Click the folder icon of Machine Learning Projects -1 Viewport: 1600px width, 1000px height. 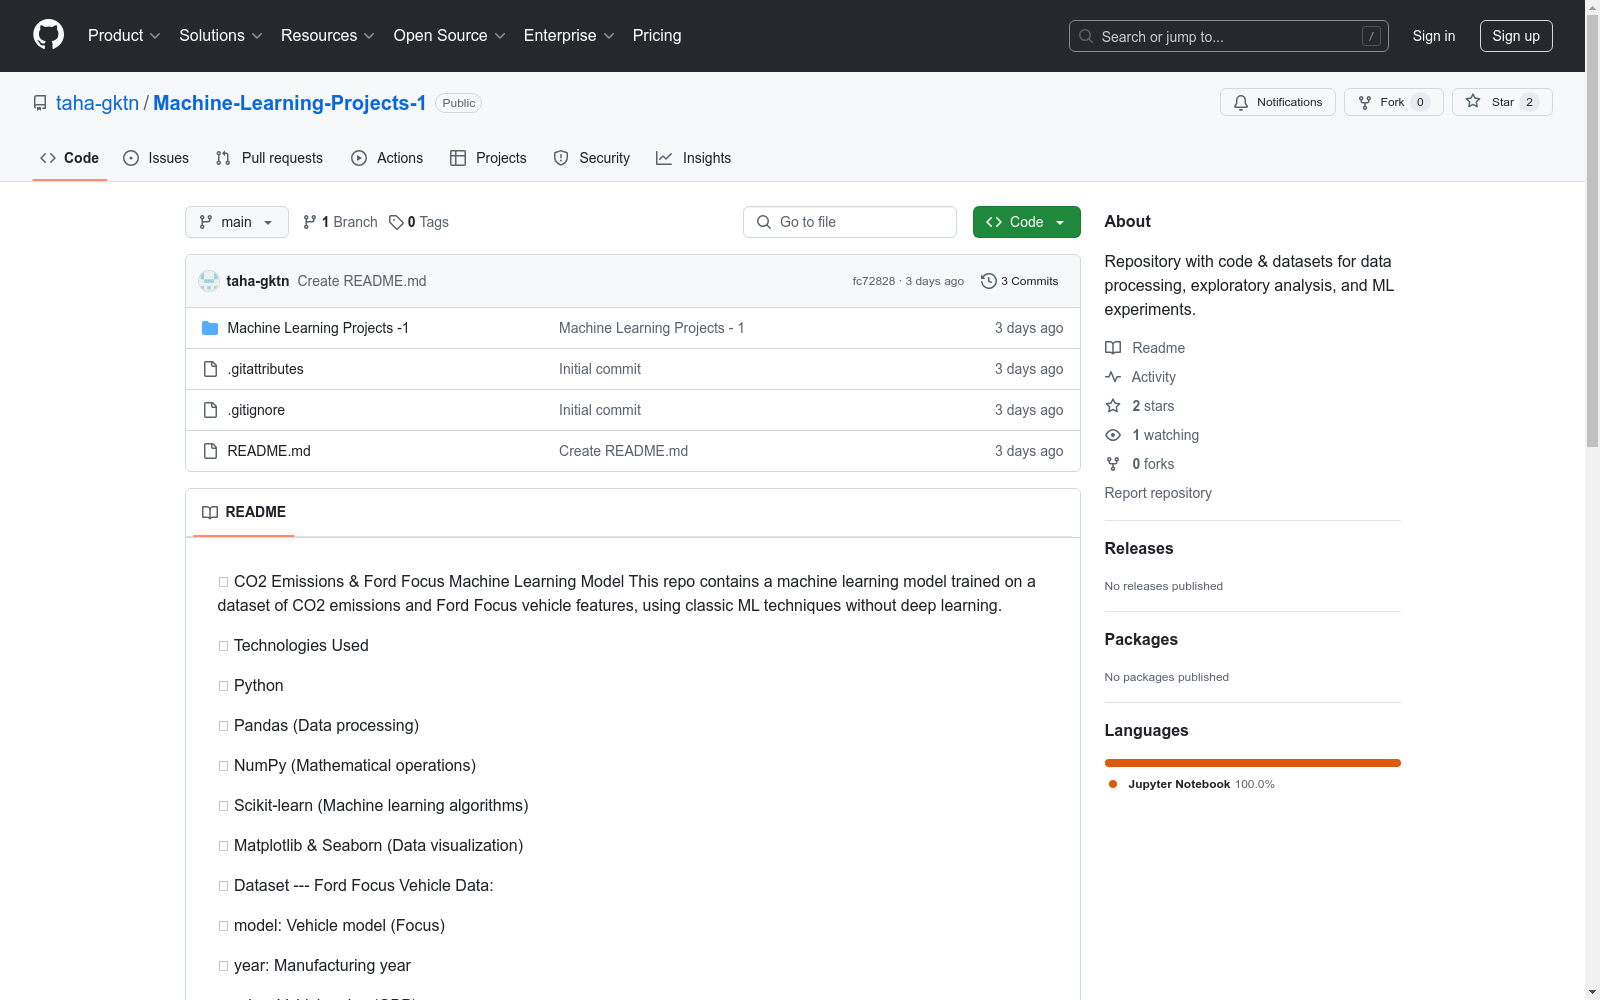[x=210, y=328]
